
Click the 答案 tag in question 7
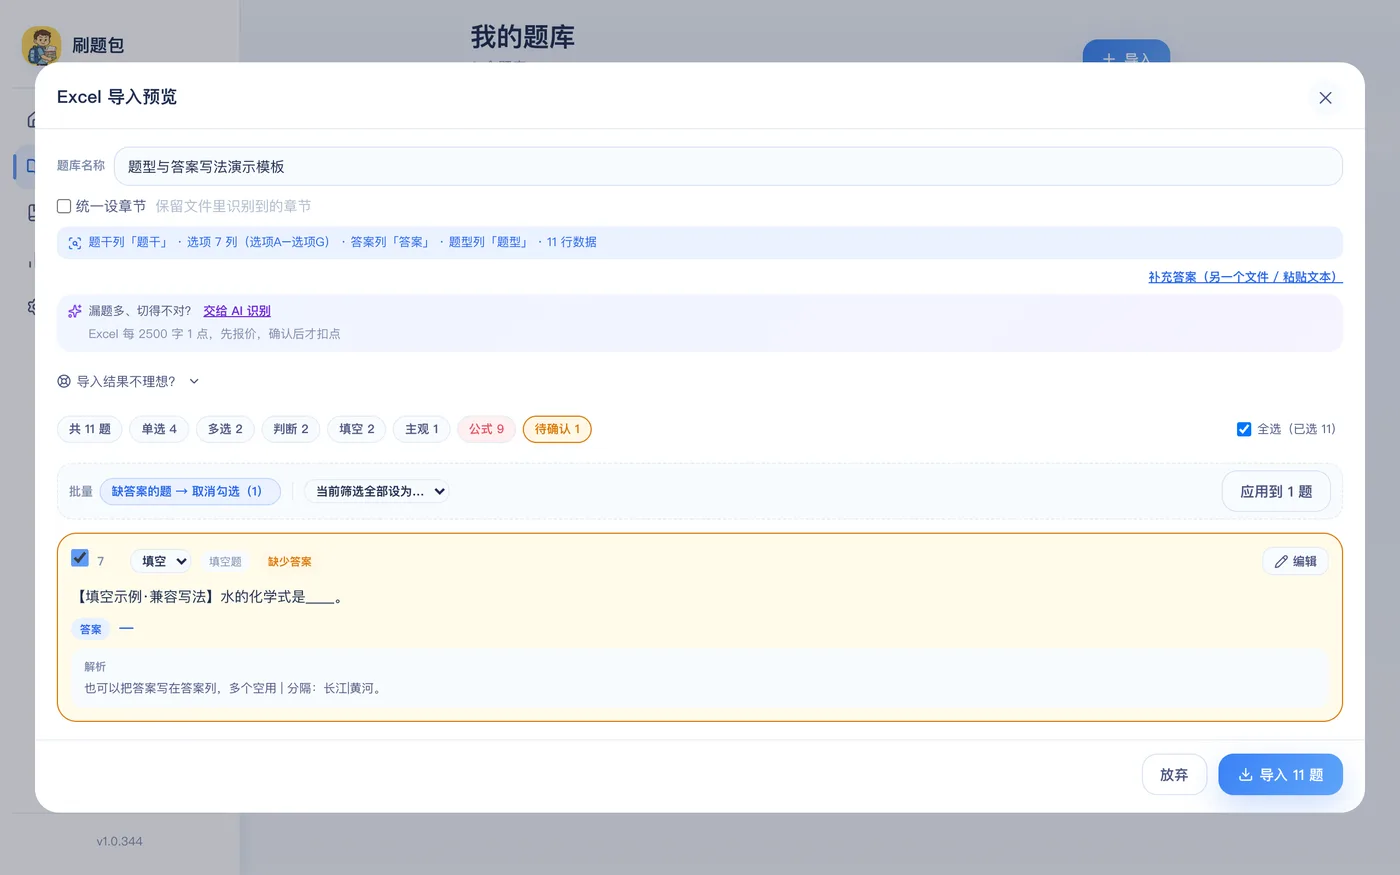91,629
